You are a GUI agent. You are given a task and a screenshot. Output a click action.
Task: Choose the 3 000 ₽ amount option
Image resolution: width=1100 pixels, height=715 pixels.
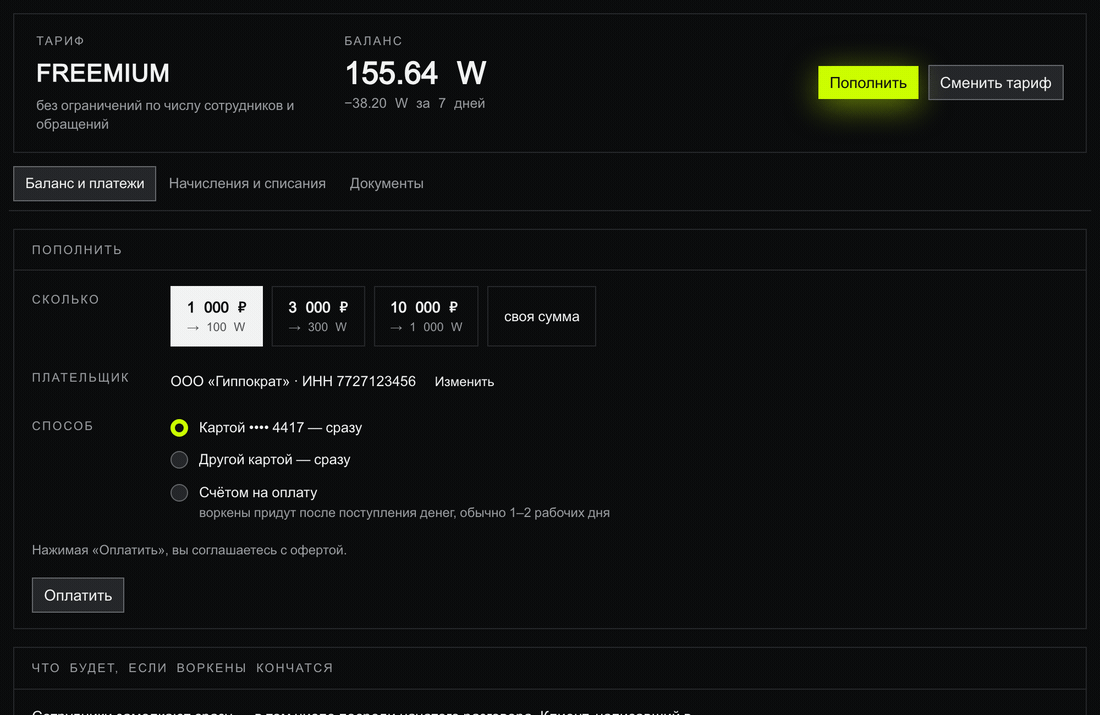[x=318, y=316]
